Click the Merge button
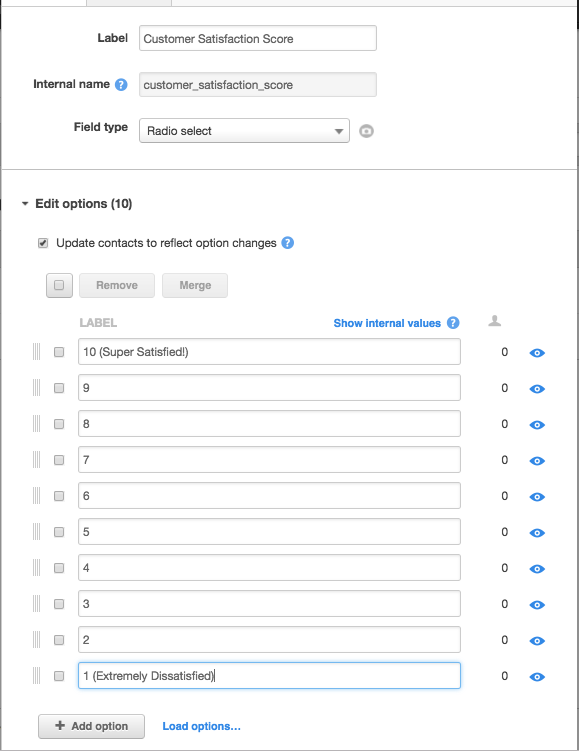Screen dimensions: 579x751 pos(195,285)
